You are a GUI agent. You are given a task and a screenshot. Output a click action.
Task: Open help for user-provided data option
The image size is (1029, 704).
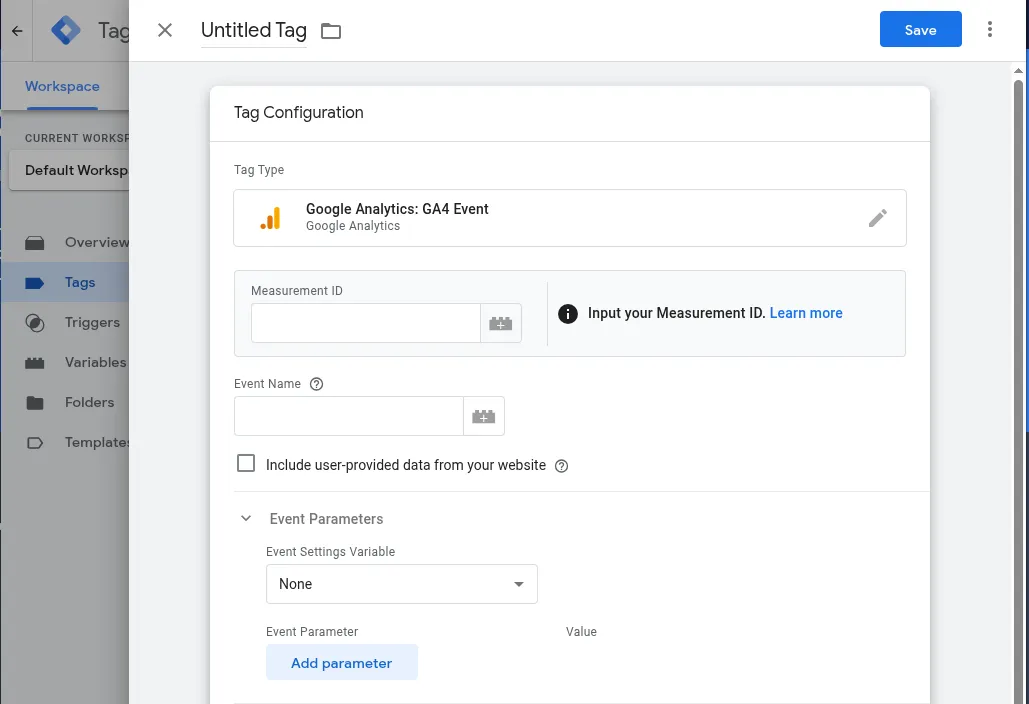(x=561, y=466)
